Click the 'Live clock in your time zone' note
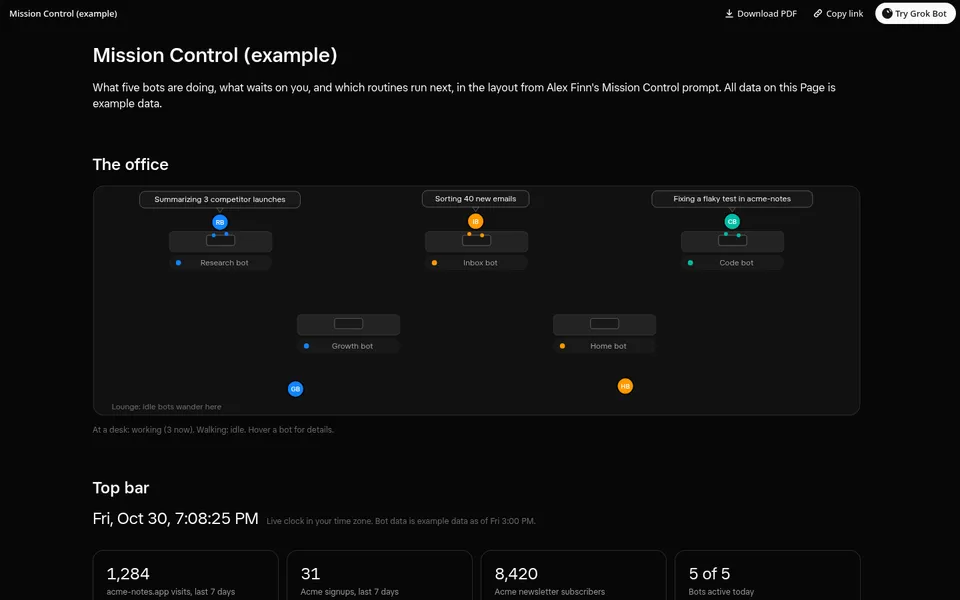This screenshot has height=600, width=960. 401,521
